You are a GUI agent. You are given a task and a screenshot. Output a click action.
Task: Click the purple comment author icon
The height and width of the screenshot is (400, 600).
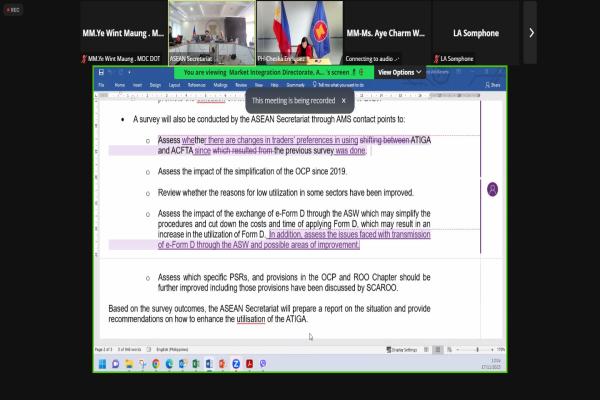tap(492, 189)
